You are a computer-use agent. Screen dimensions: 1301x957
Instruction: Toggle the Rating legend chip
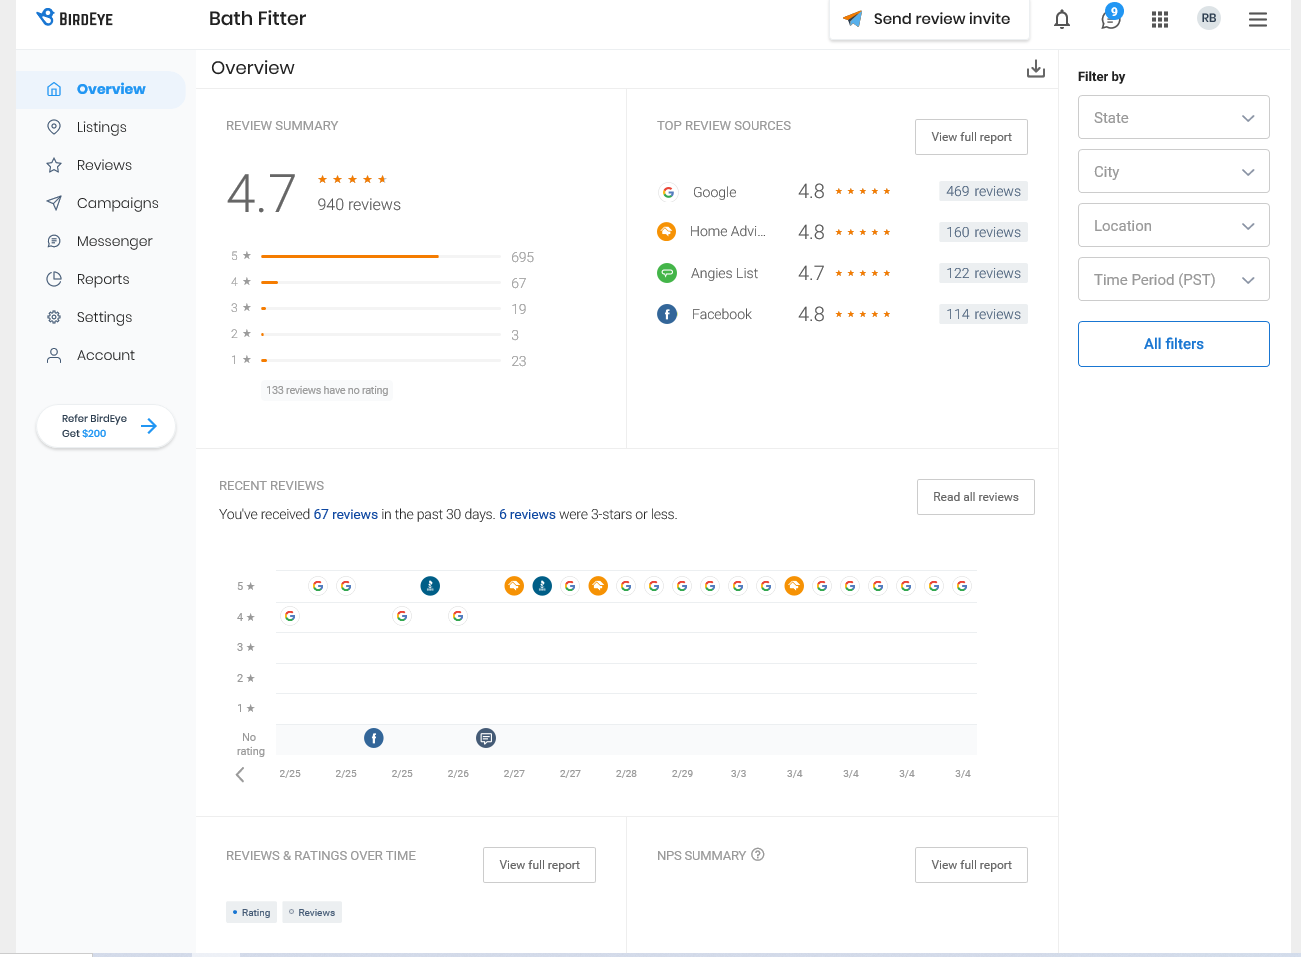point(251,912)
